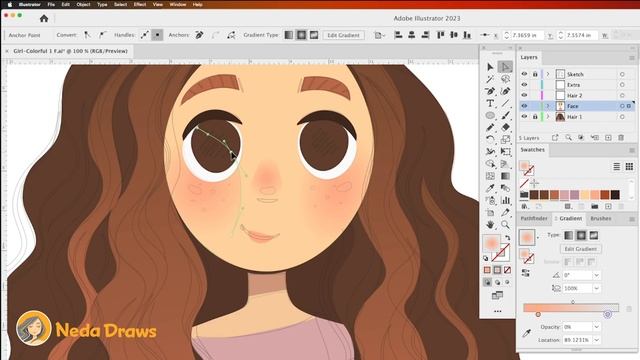
Task: Select the Direct Selection tool
Action: click(x=505, y=67)
